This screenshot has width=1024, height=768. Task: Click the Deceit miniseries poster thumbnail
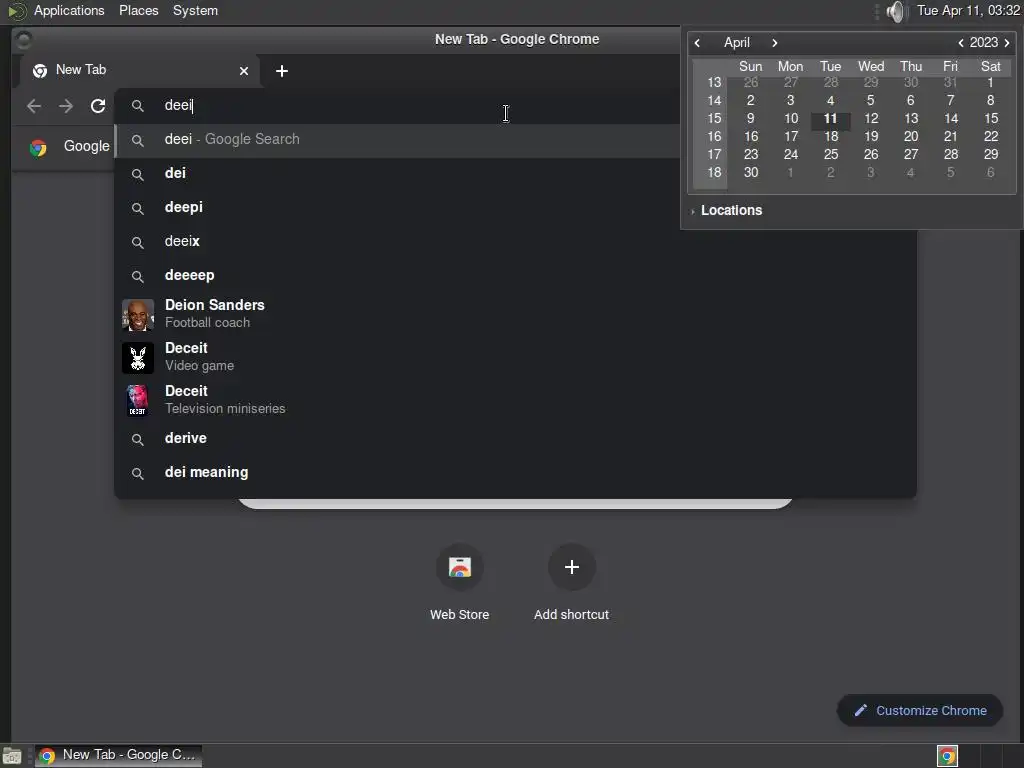point(138,400)
